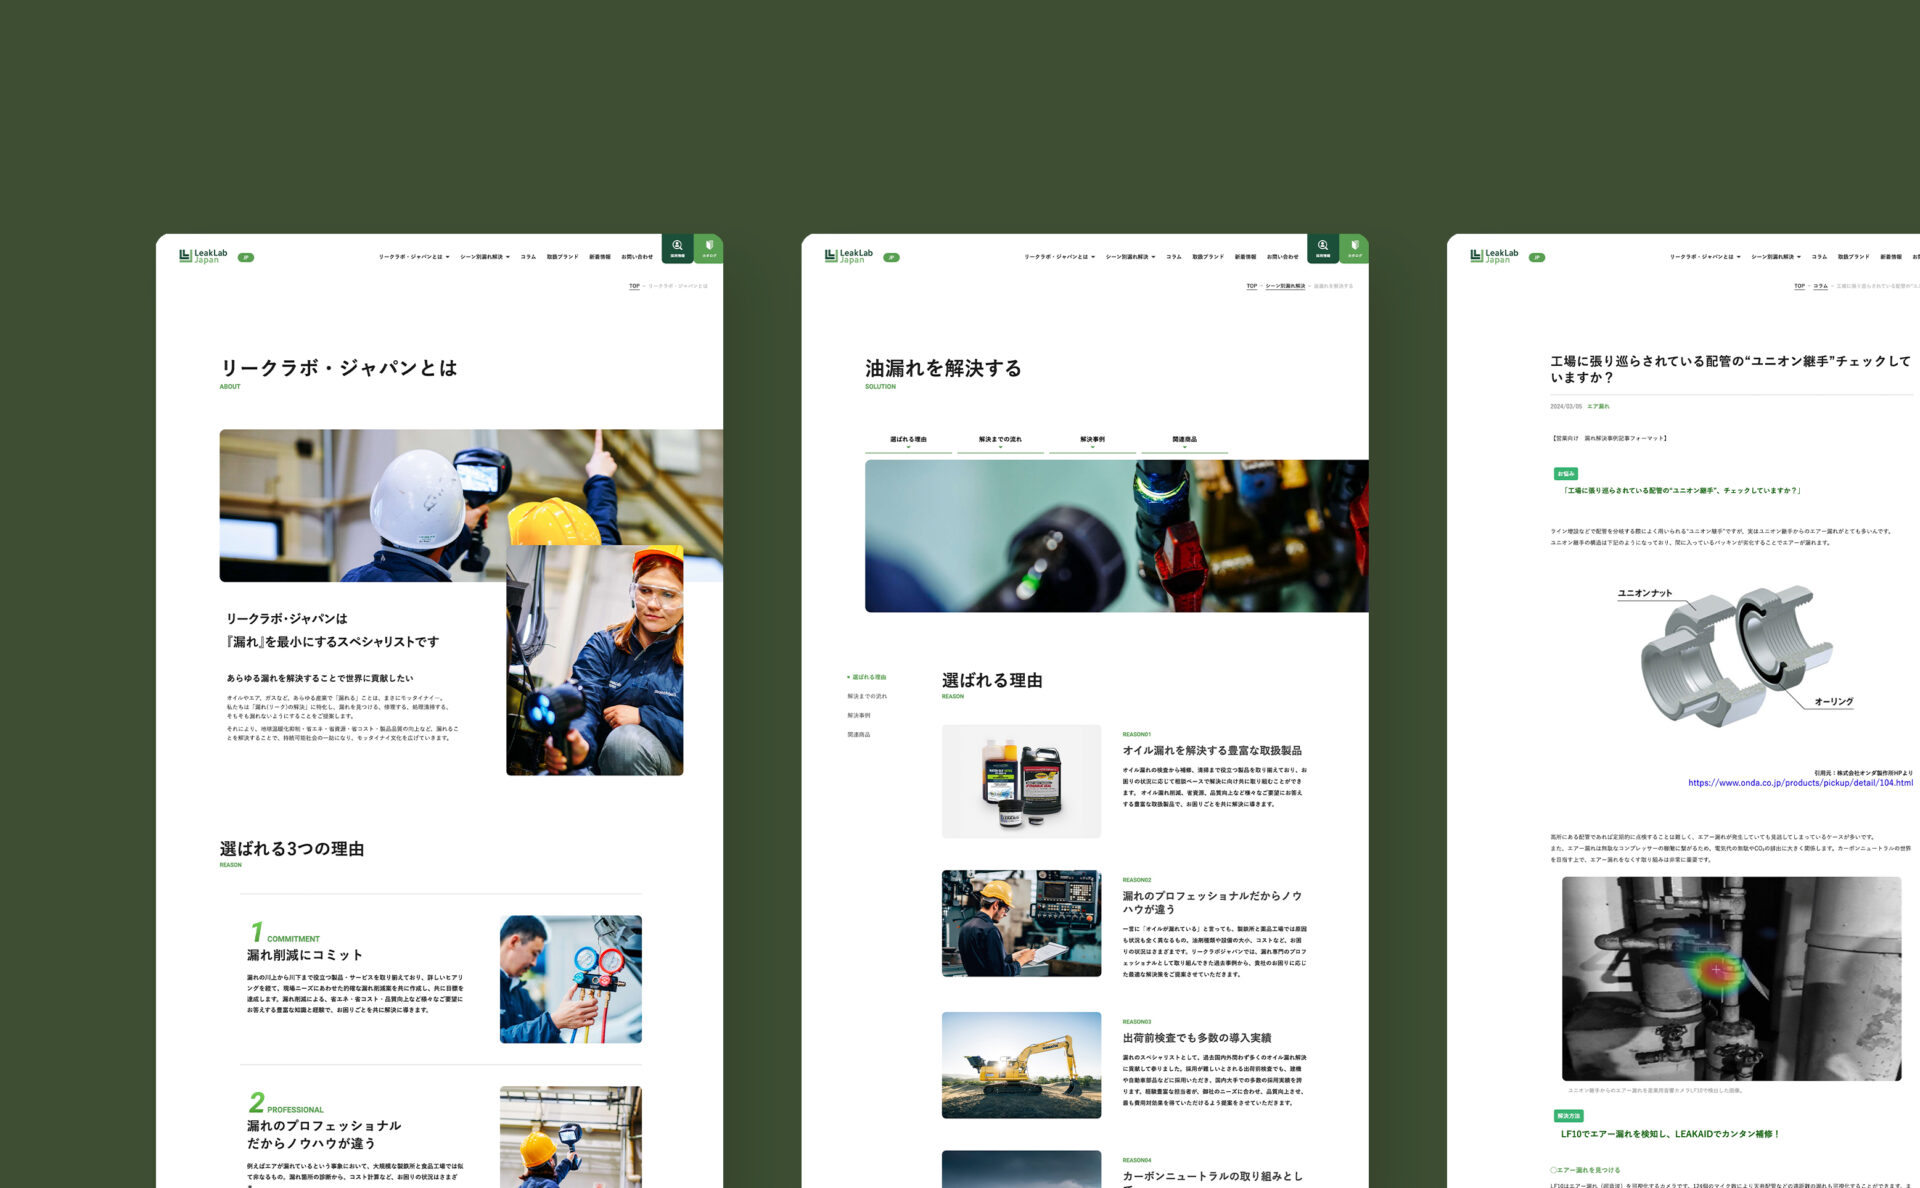Click LeakLab Japan logo in right page
Viewport: 1920px width, 1188px height.
click(1494, 256)
